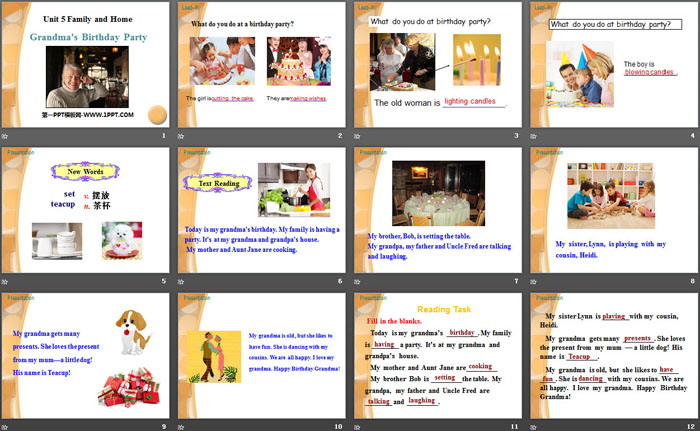Click the animation star icon under slide 12
This screenshot has width=700, height=431.
click(533, 427)
